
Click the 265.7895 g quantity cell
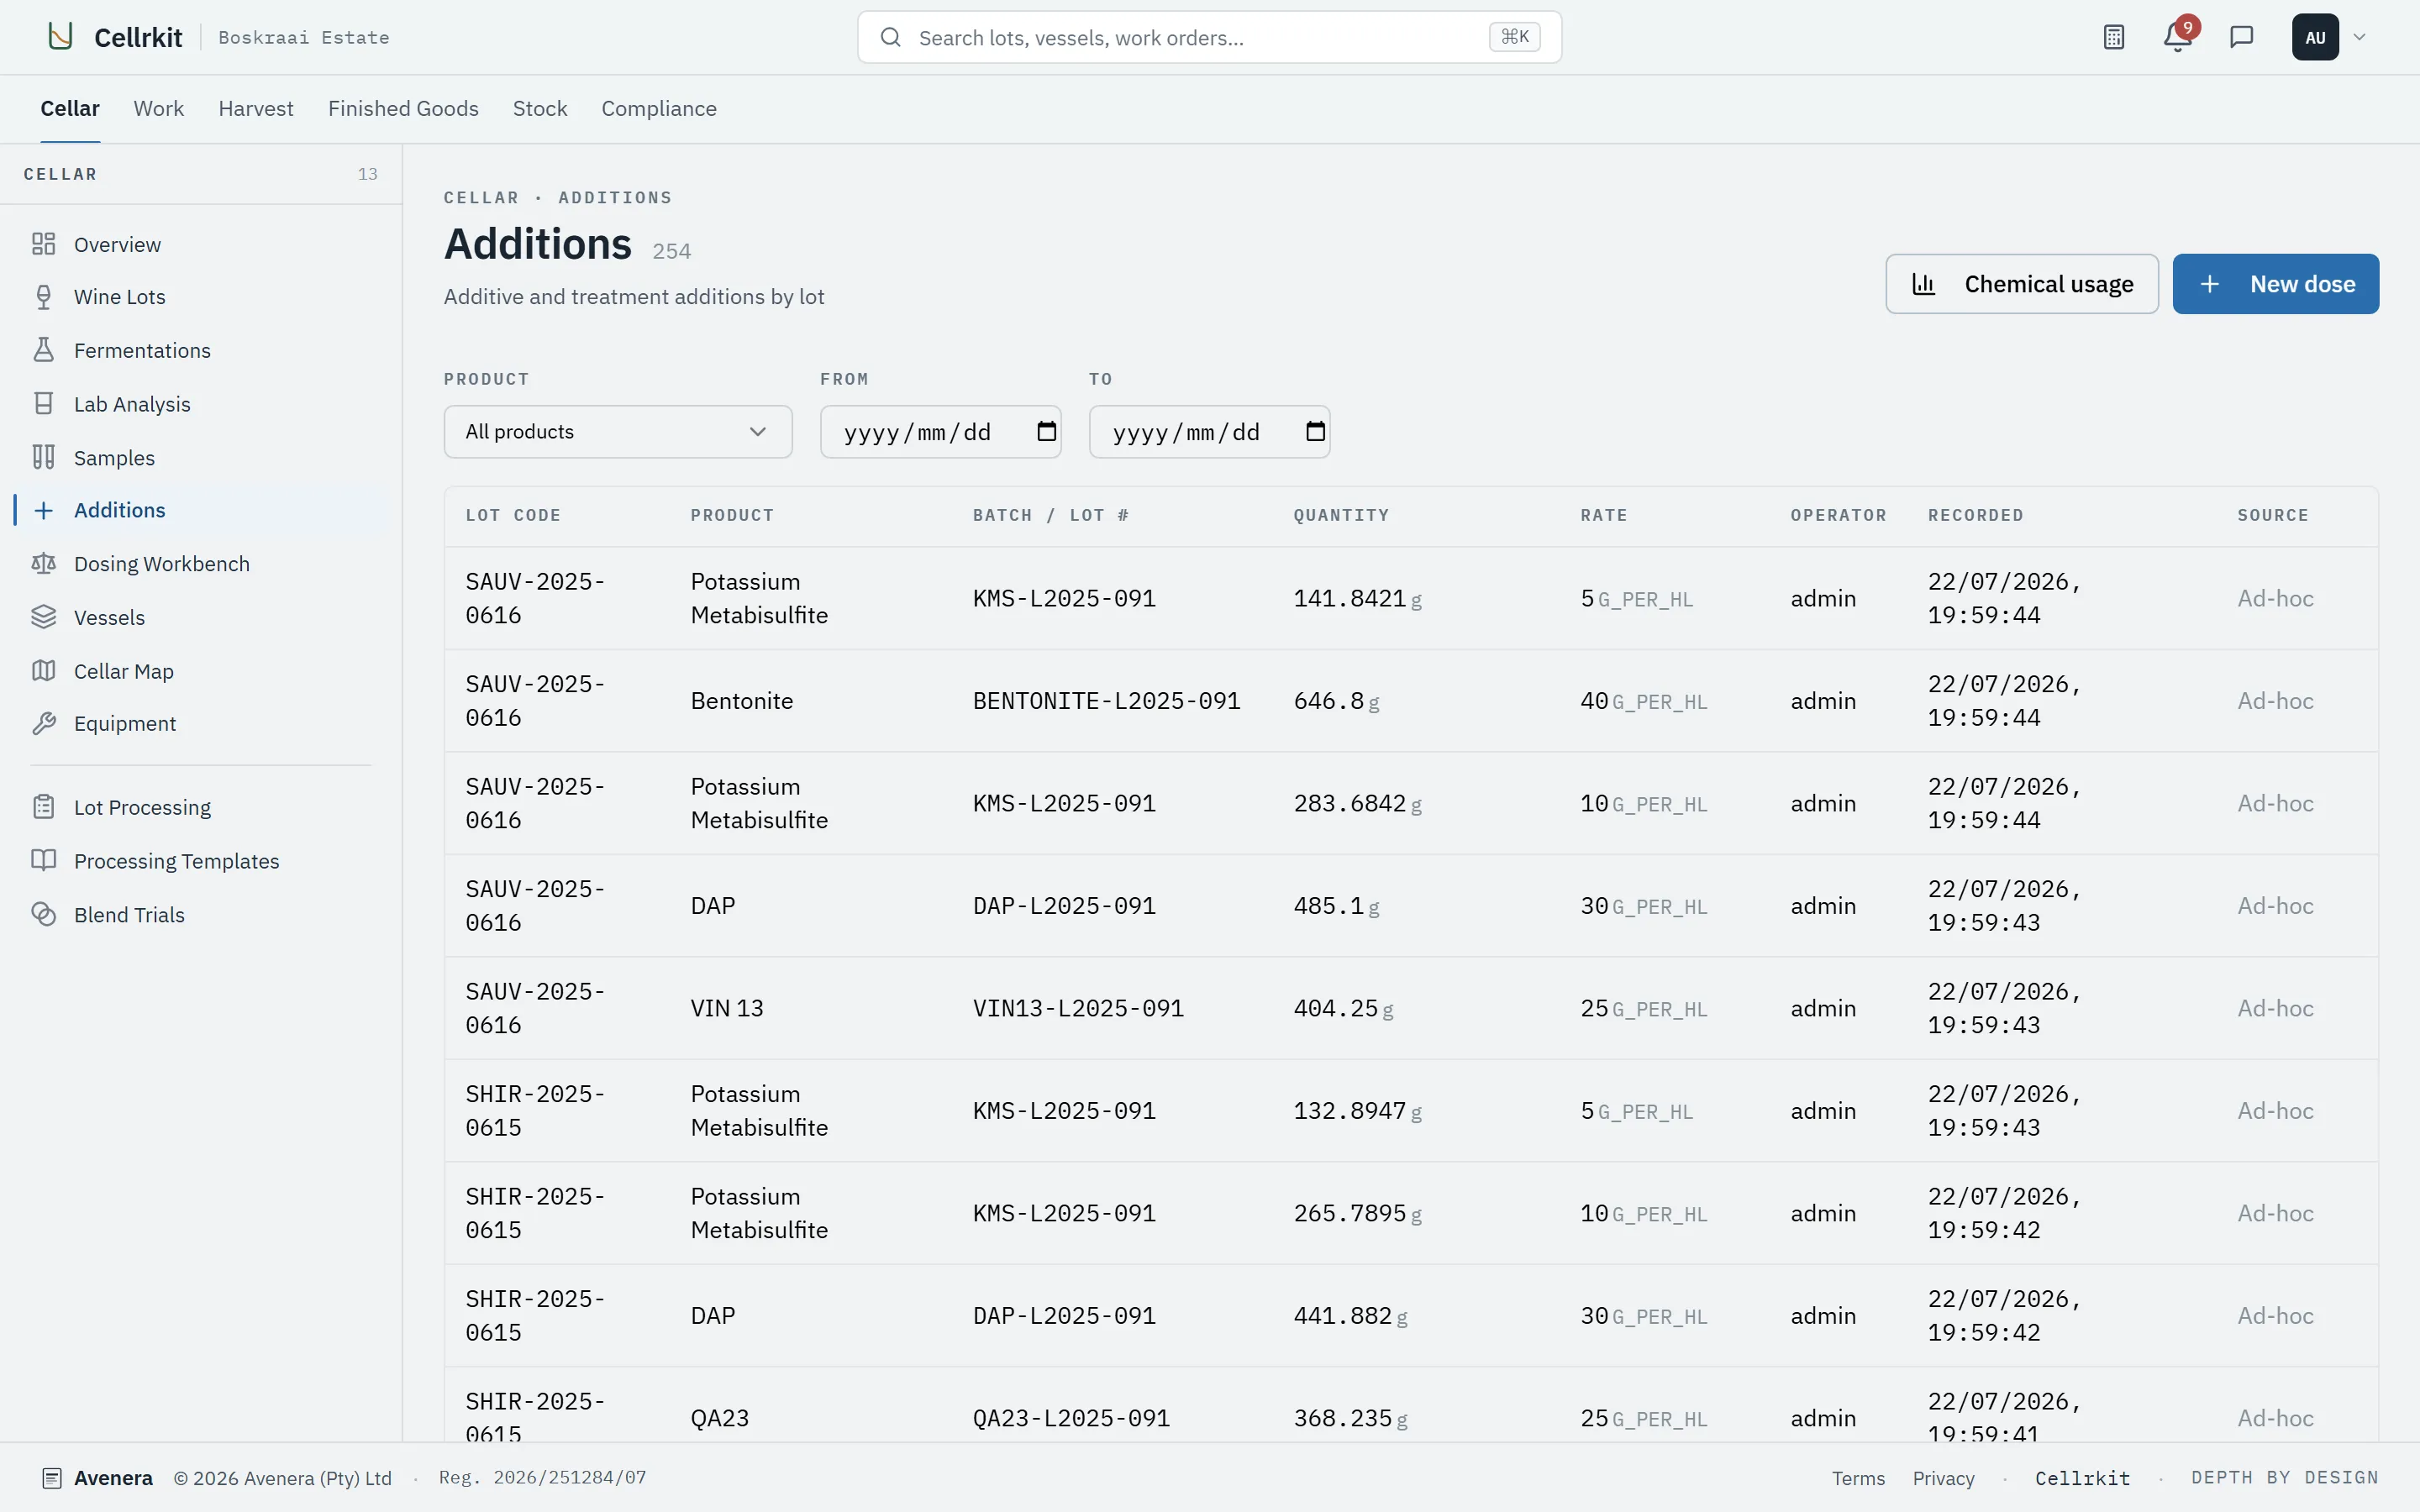click(x=1357, y=1213)
